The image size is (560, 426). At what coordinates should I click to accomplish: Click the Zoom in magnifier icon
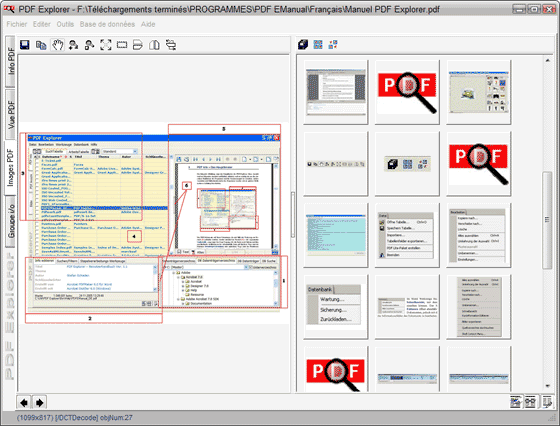(x=74, y=45)
